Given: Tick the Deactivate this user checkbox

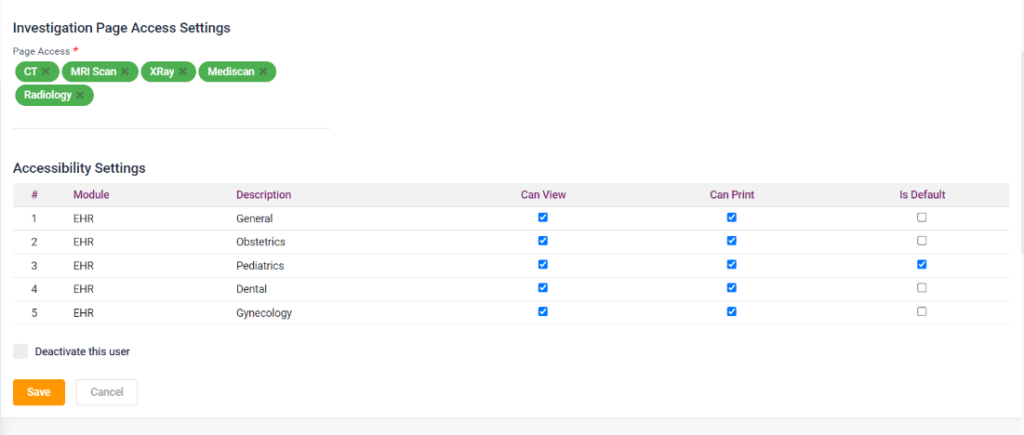Looking at the screenshot, I should click(x=21, y=351).
